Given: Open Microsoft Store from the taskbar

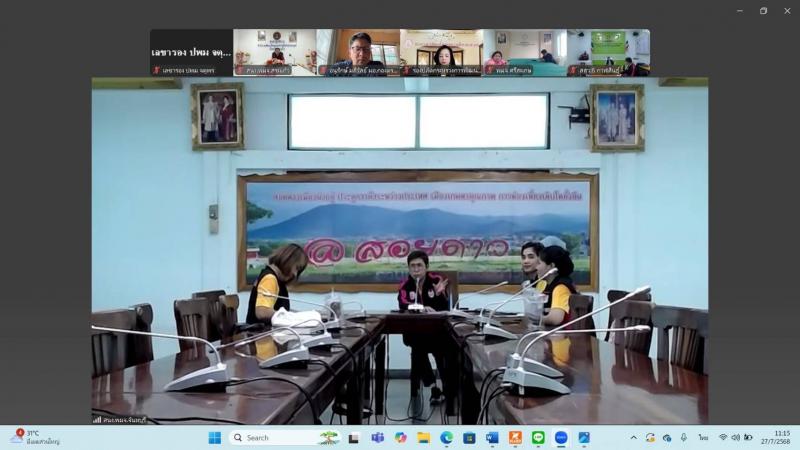Looking at the screenshot, I should pos(469,438).
